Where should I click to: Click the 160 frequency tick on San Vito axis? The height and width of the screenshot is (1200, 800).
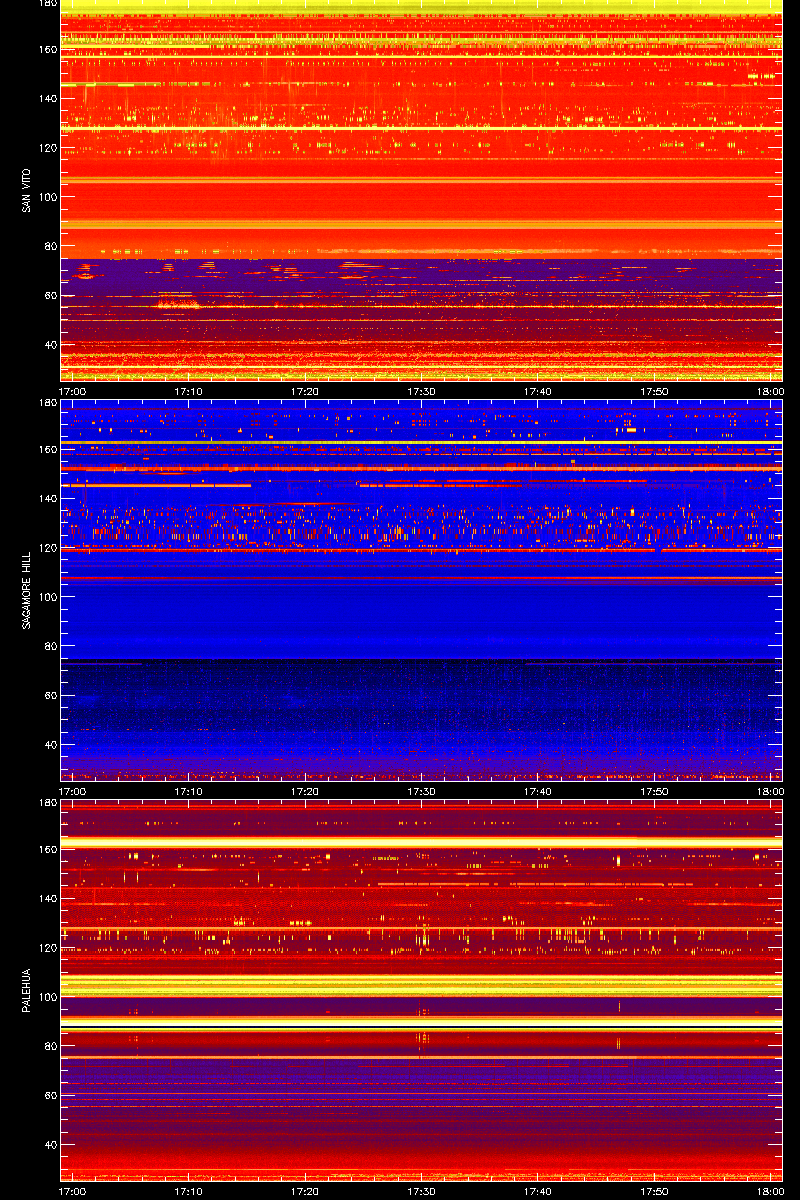point(46,51)
